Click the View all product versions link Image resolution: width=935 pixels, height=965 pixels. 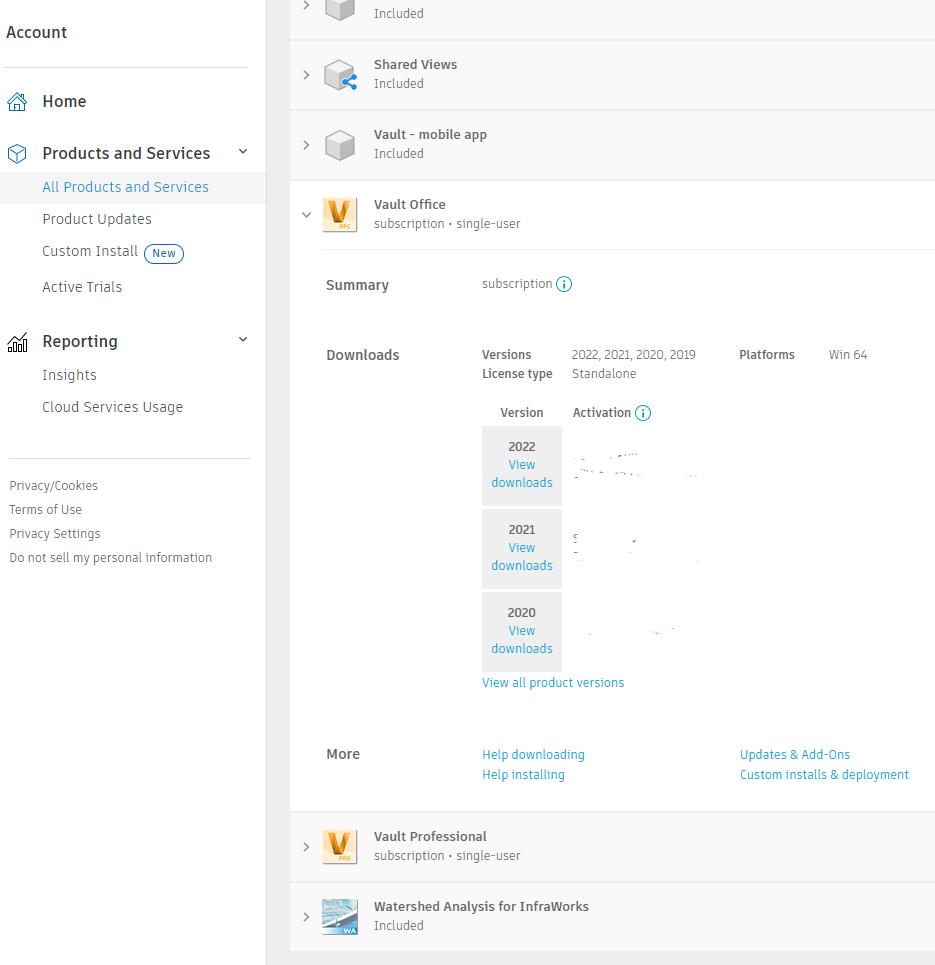tap(553, 682)
